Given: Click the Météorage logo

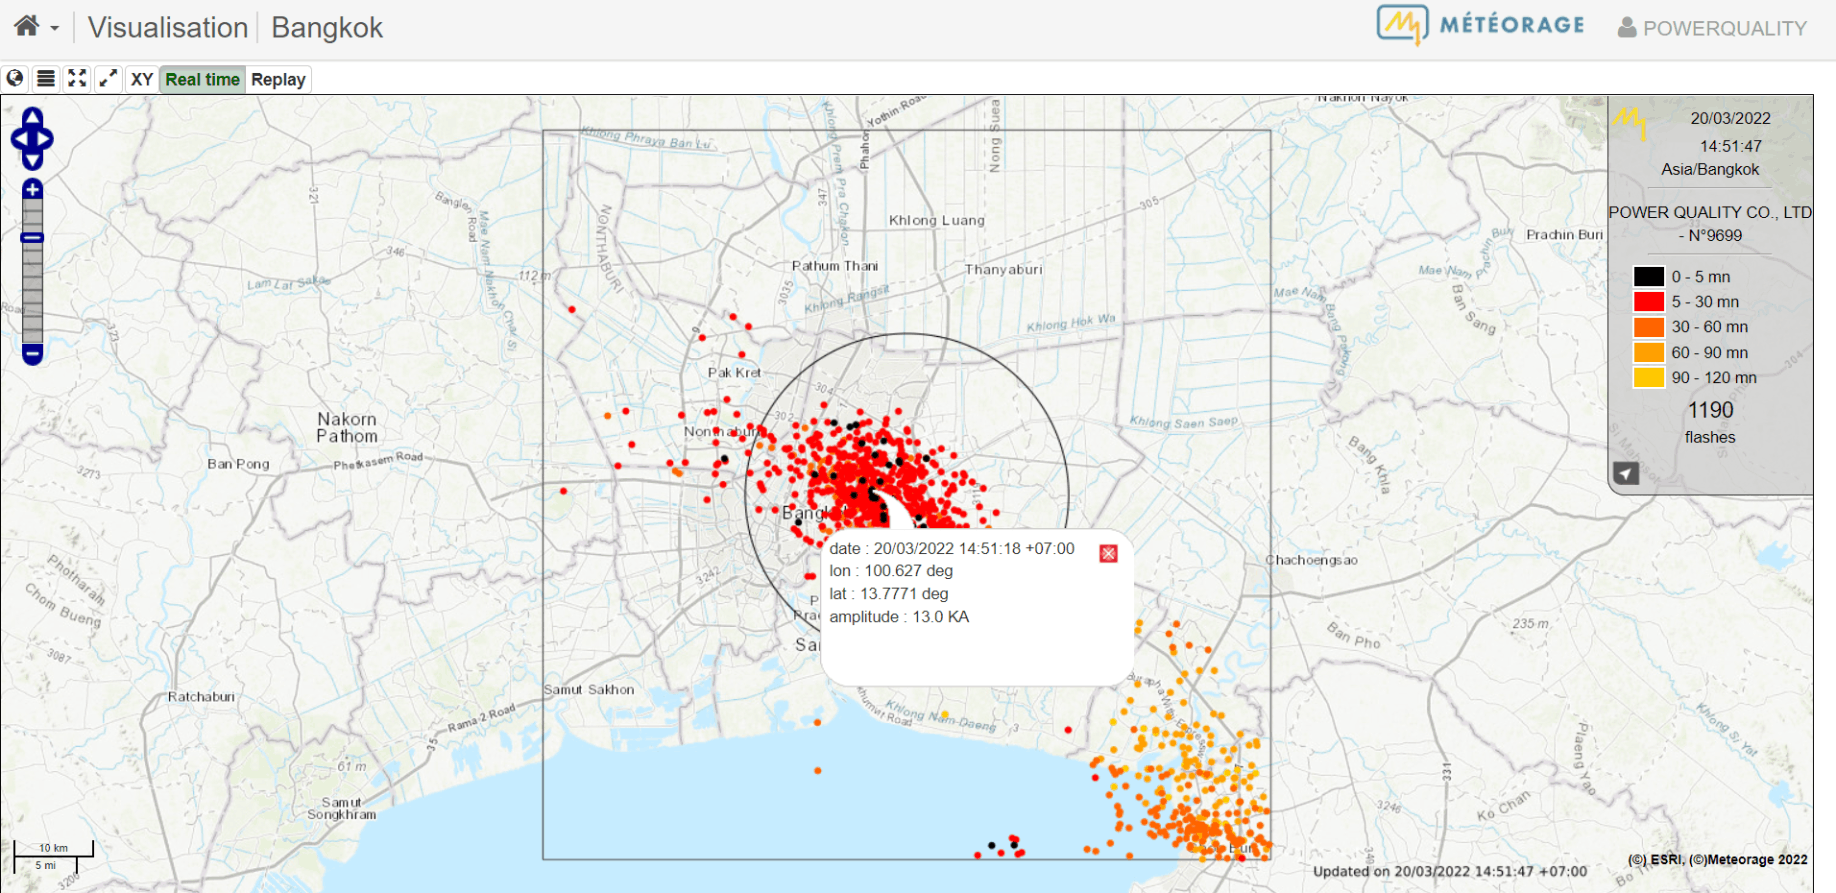Looking at the screenshot, I should click(1480, 25).
